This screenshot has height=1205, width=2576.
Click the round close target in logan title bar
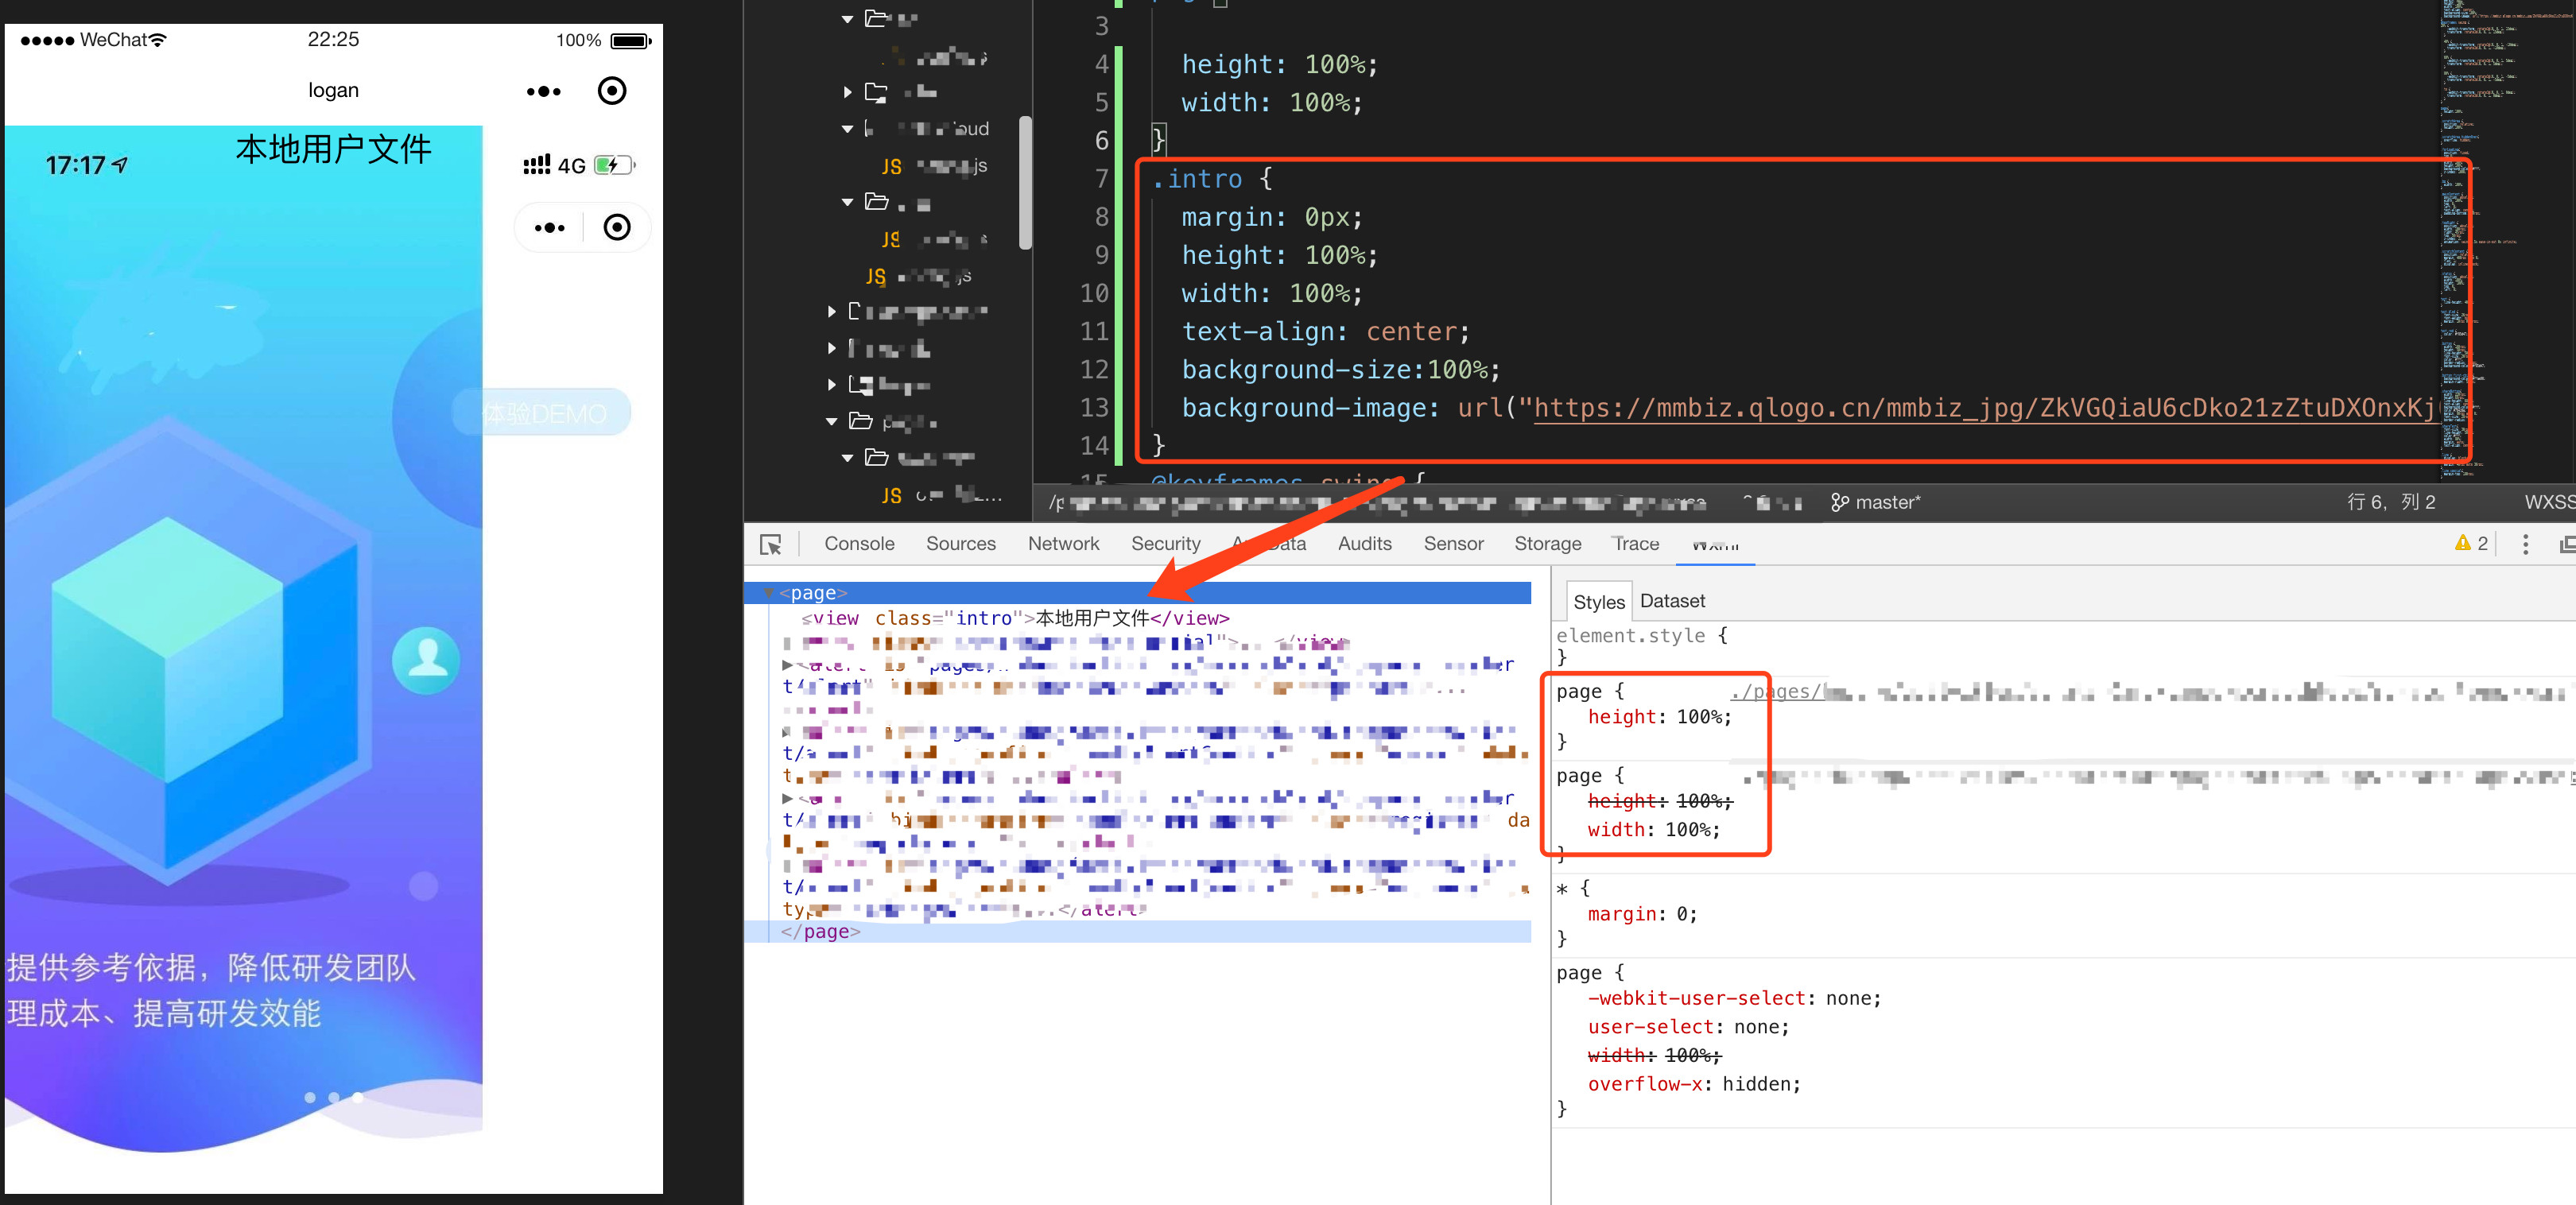612,91
